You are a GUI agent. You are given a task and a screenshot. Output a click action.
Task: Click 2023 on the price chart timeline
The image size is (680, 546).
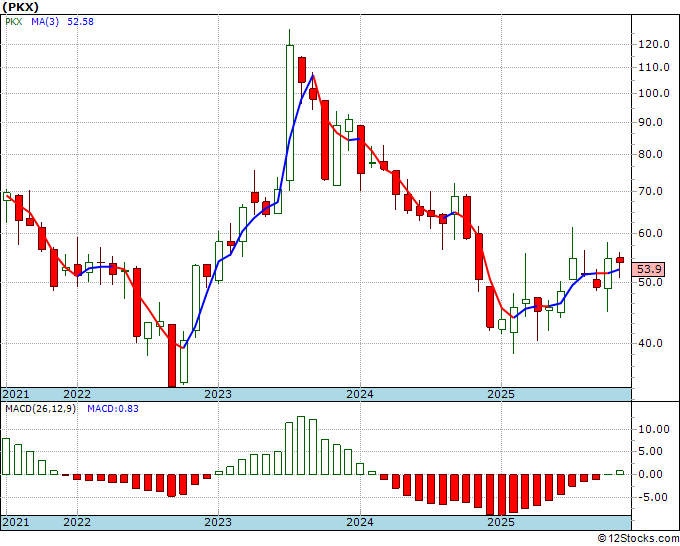click(x=218, y=394)
